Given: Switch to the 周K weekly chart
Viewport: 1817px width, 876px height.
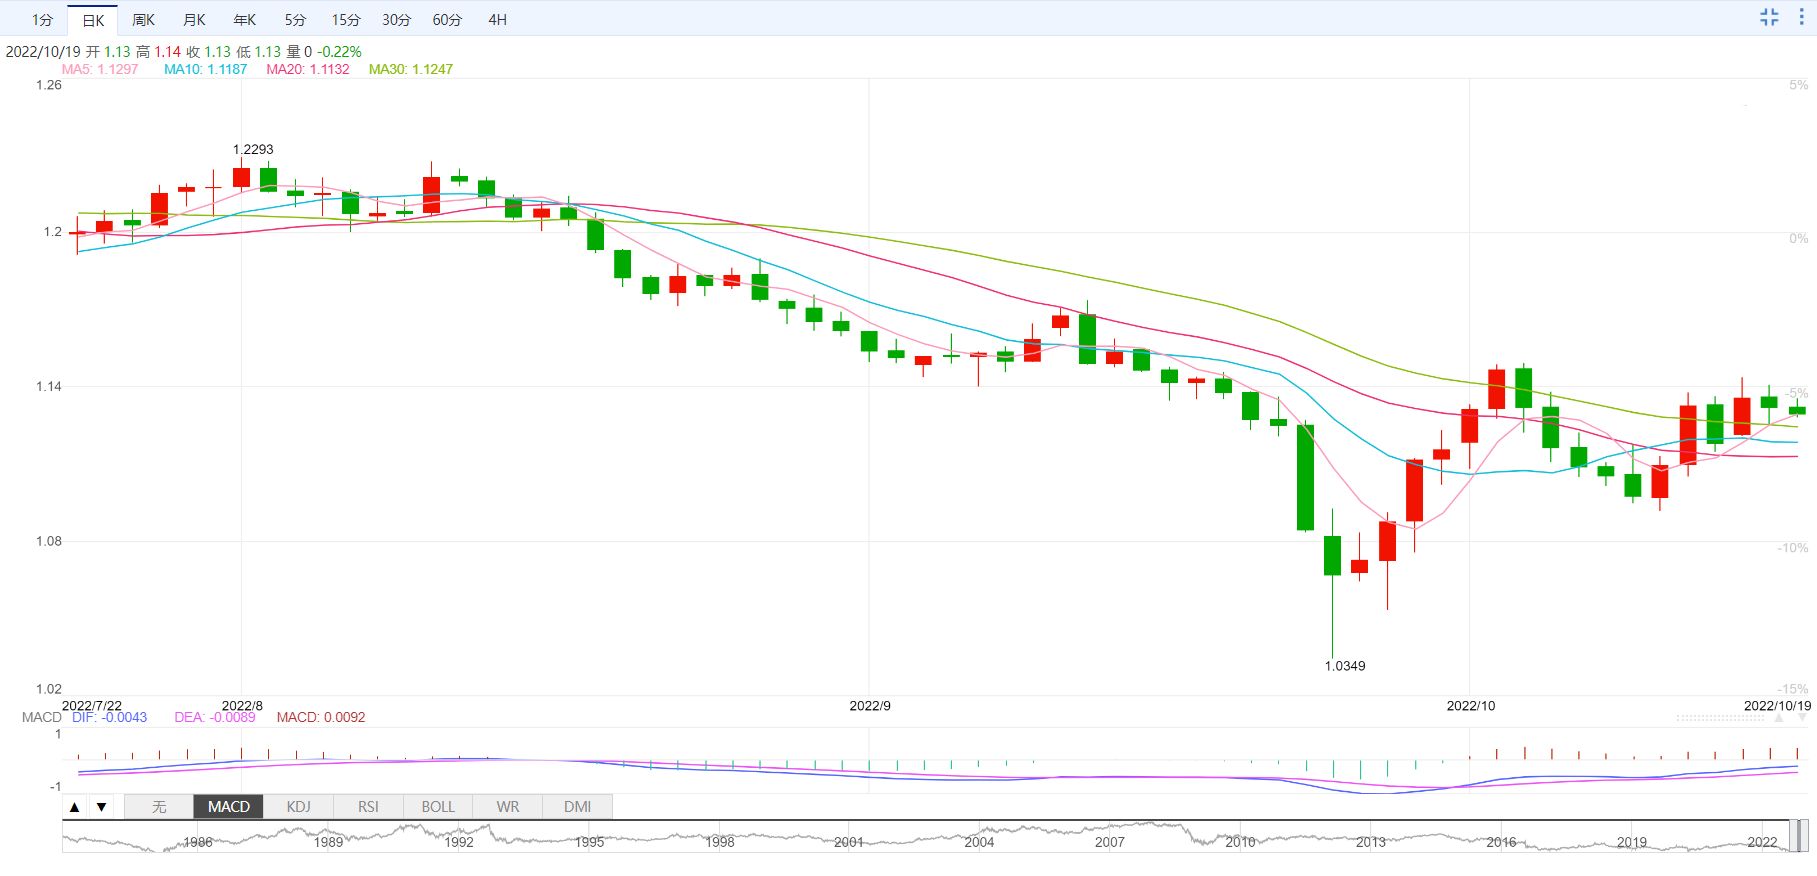Looking at the screenshot, I should [143, 20].
